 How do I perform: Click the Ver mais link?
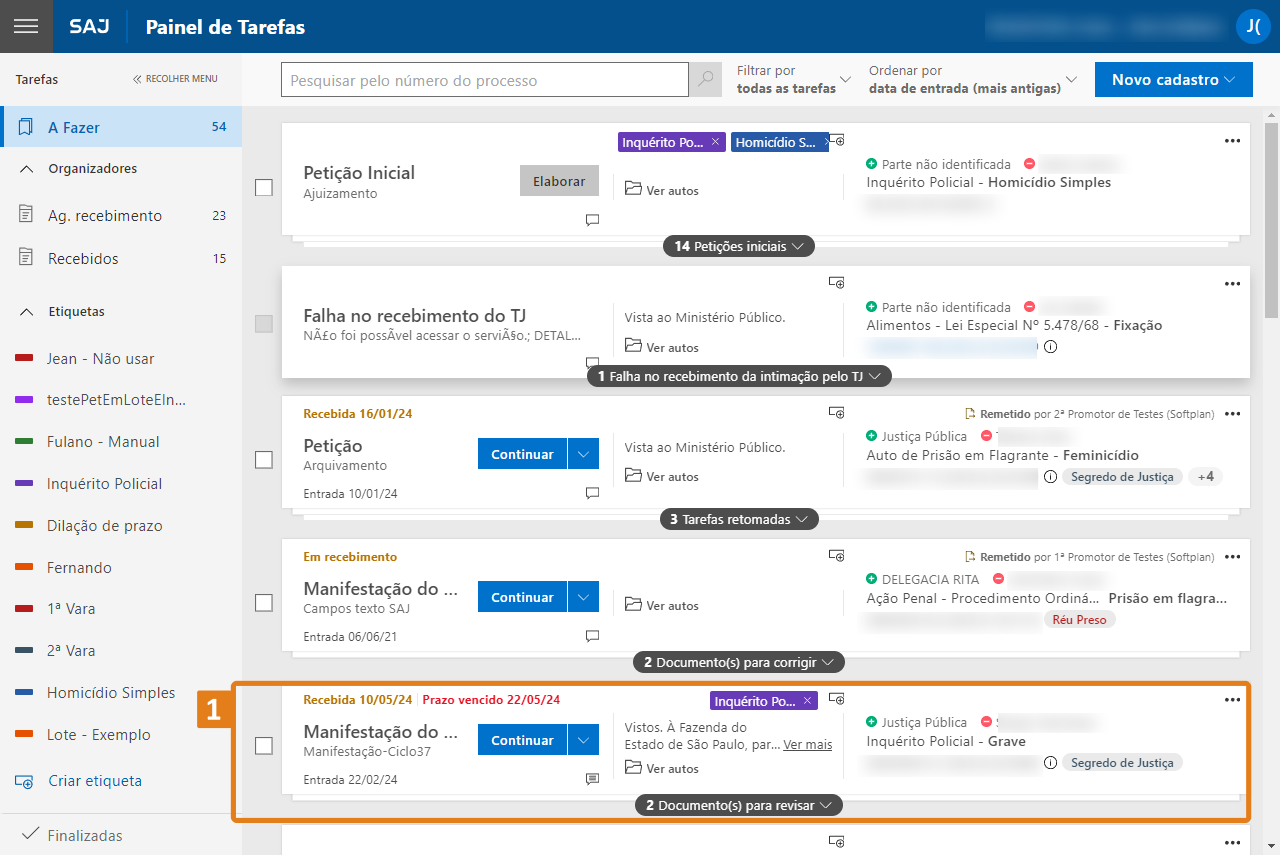(x=807, y=745)
